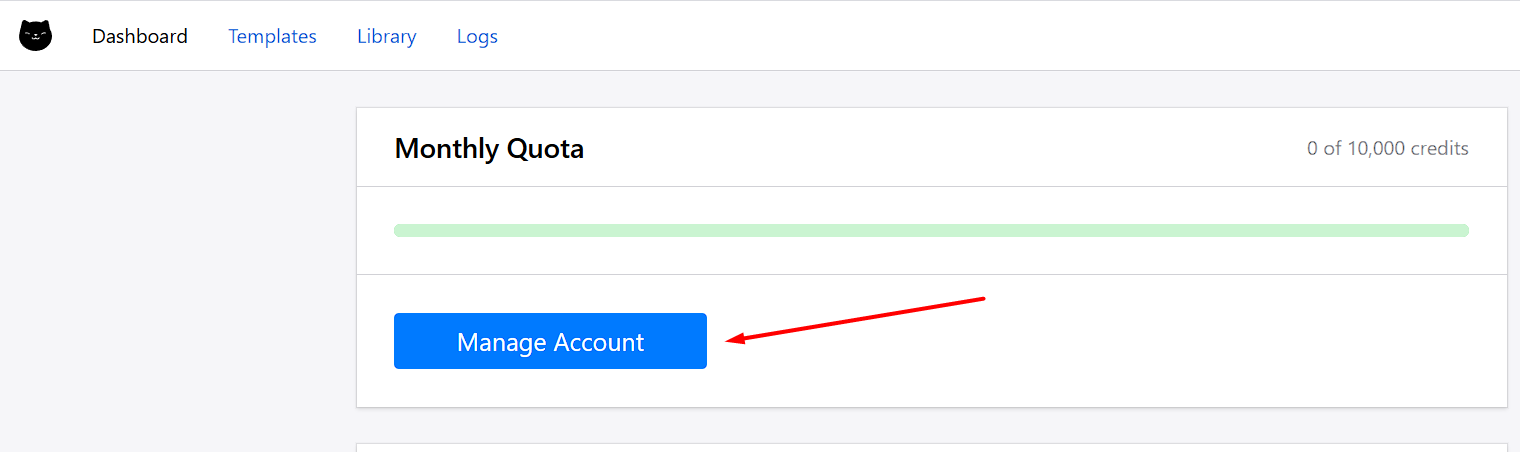This screenshot has height=452, width=1520.
Task: Click the left end of quota bar
Action: click(400, 230)
